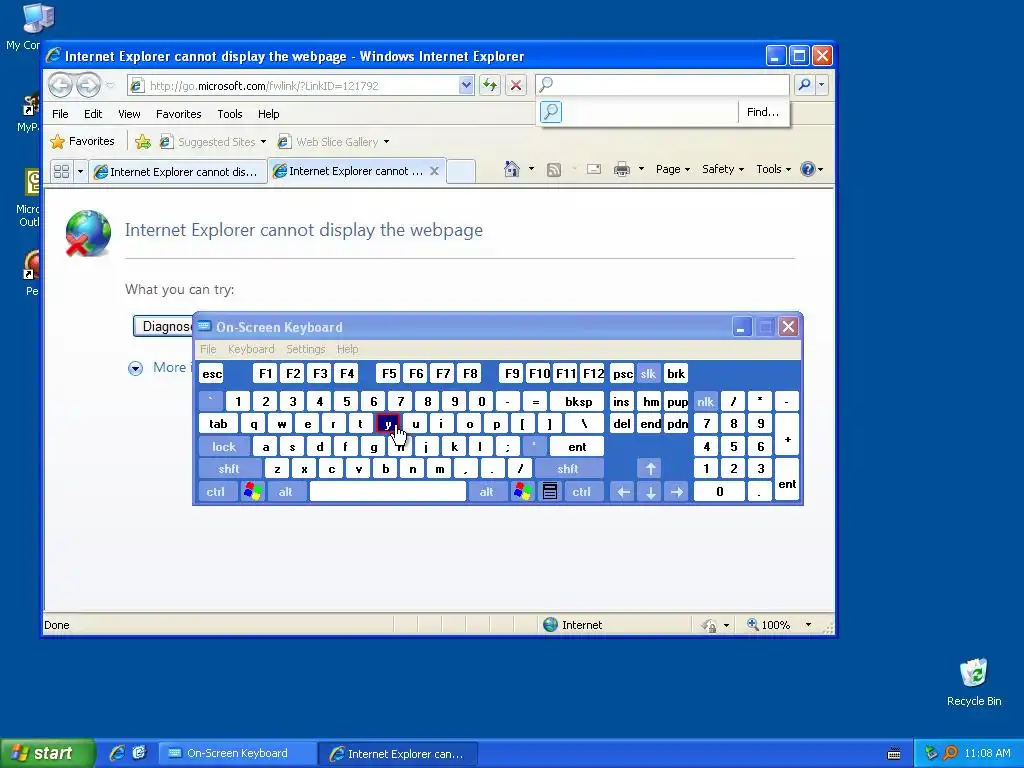Toggle the right shft key

tap(568, 468)
